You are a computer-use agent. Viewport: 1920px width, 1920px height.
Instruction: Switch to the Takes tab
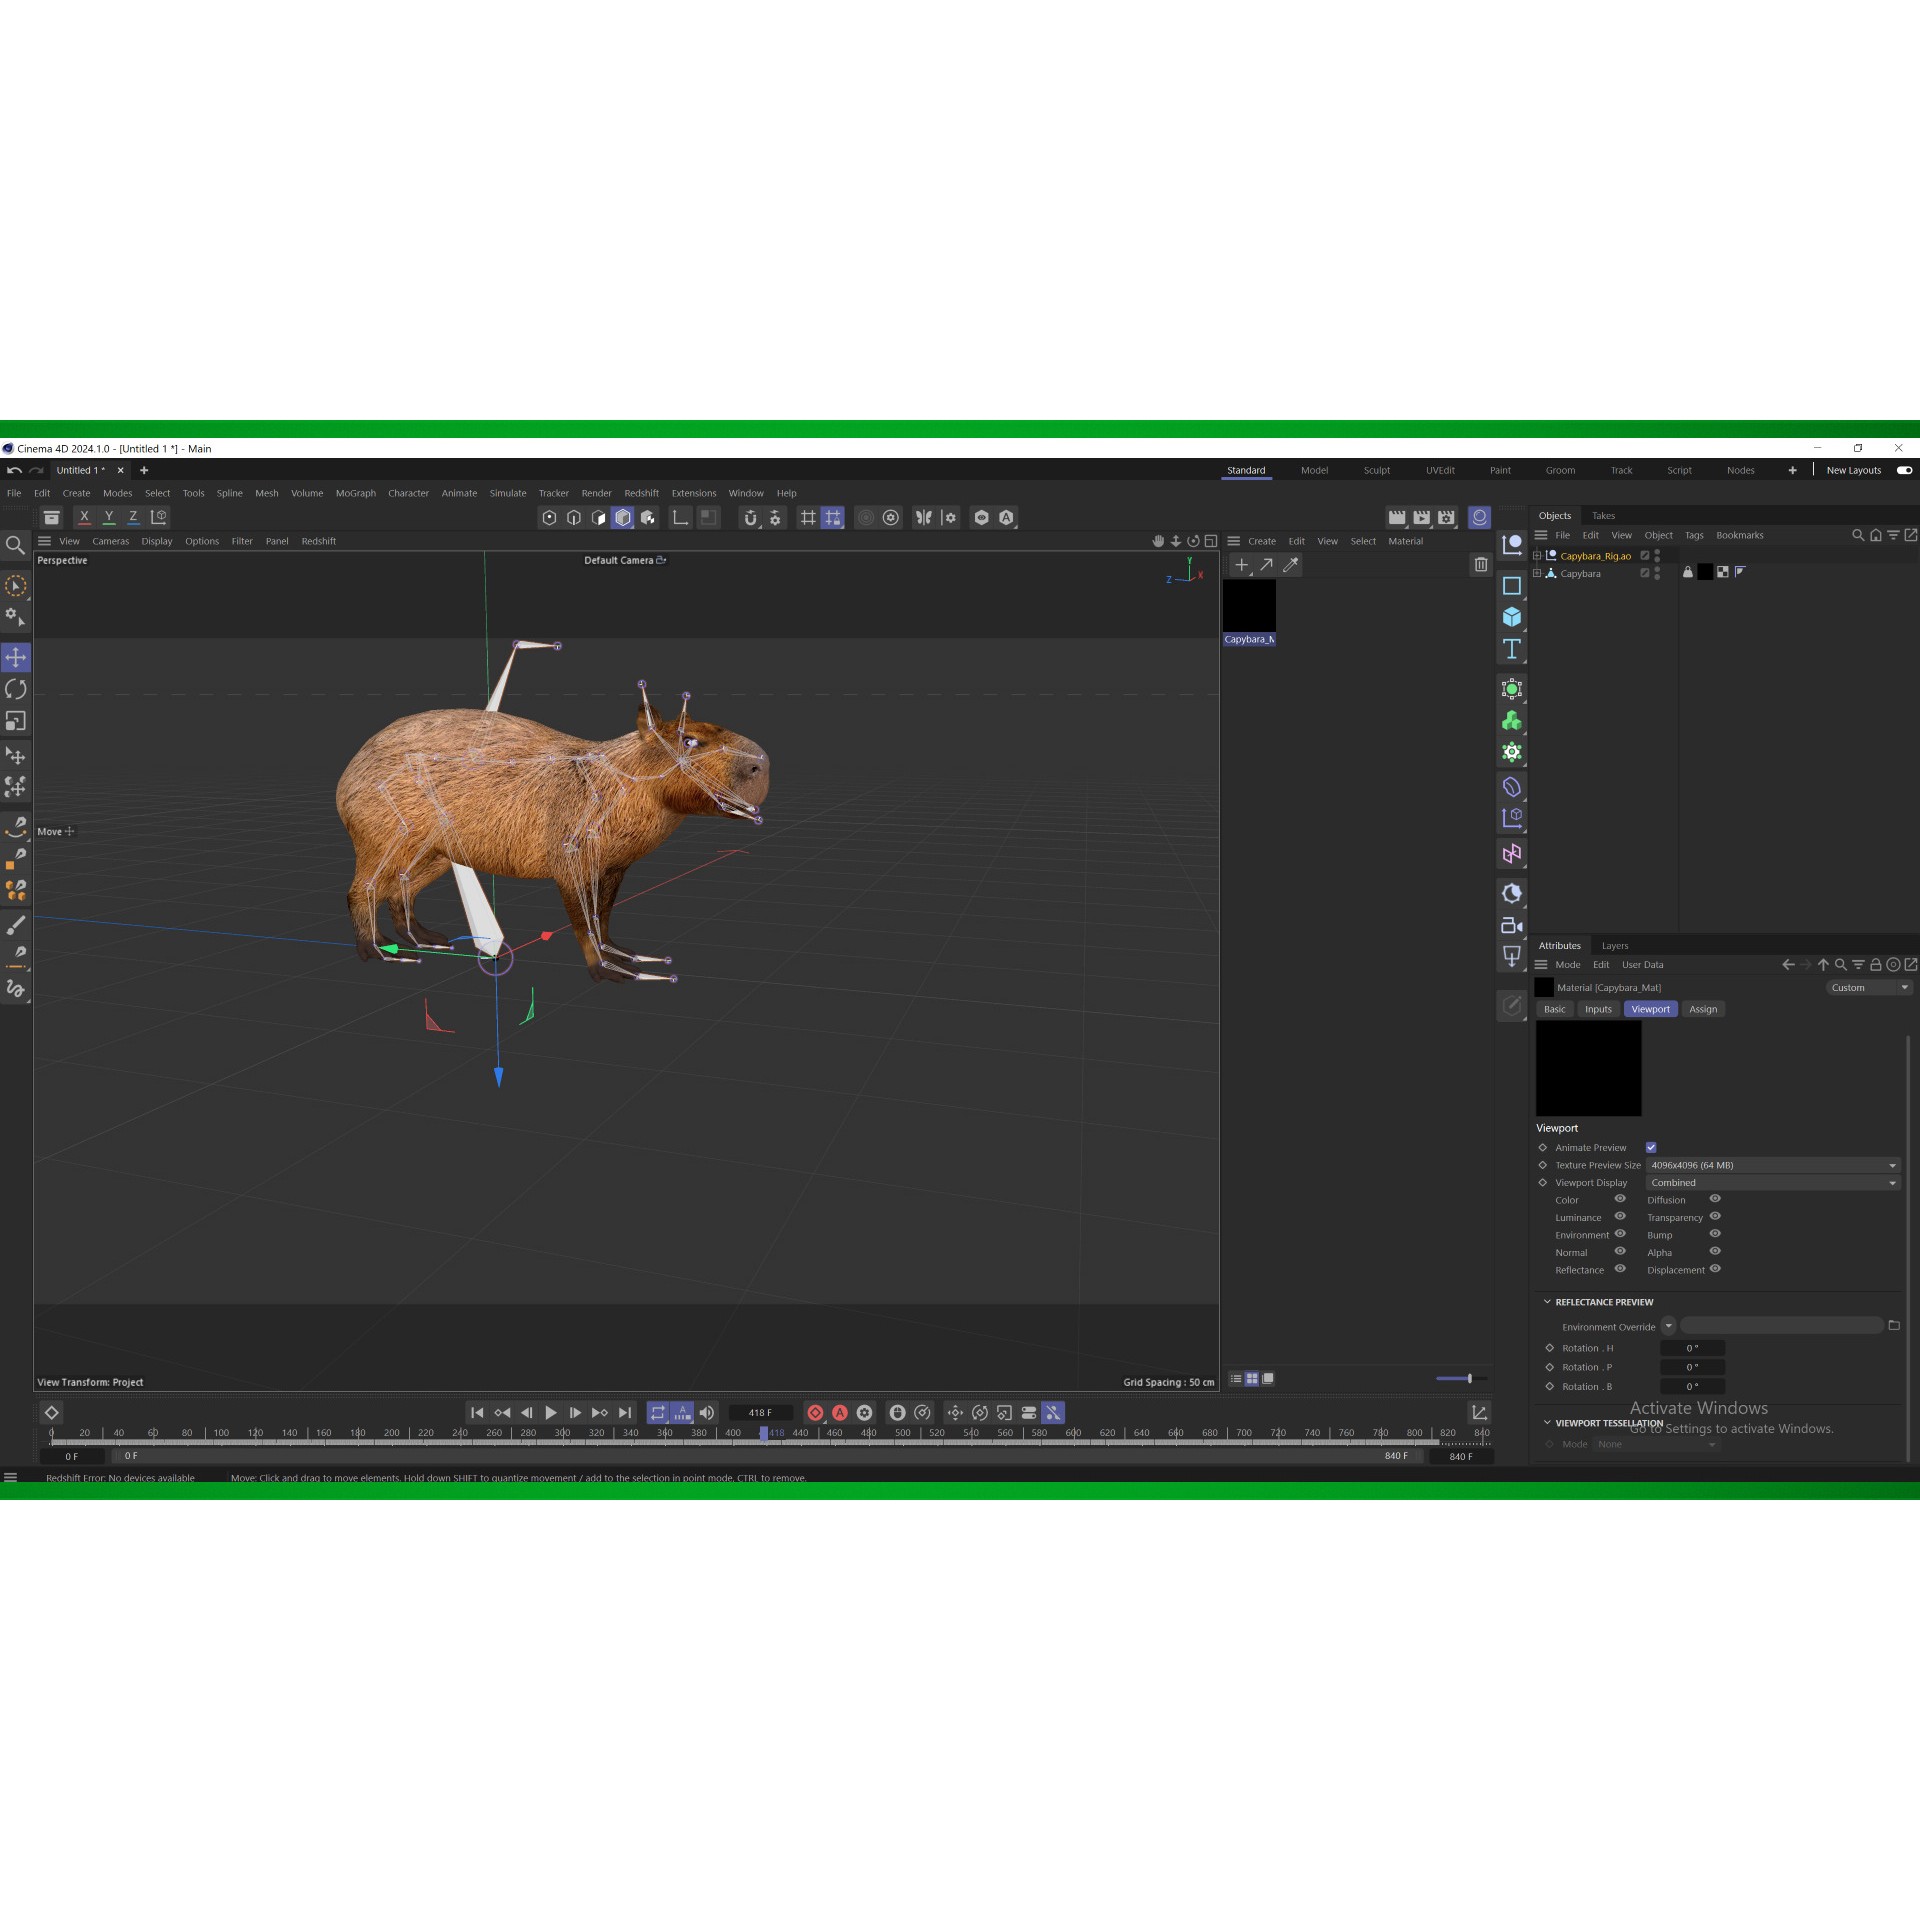[1604, 515]
